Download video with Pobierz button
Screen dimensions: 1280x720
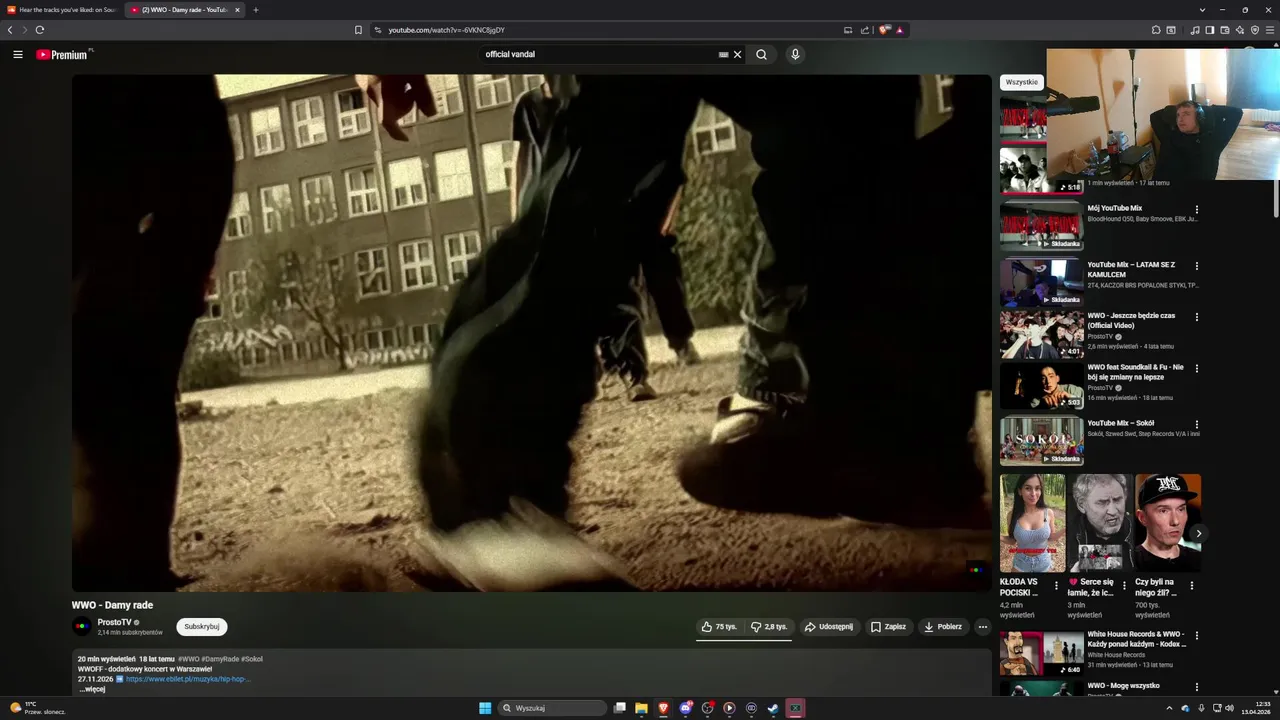pyautogui.click(x=943, y=627)
